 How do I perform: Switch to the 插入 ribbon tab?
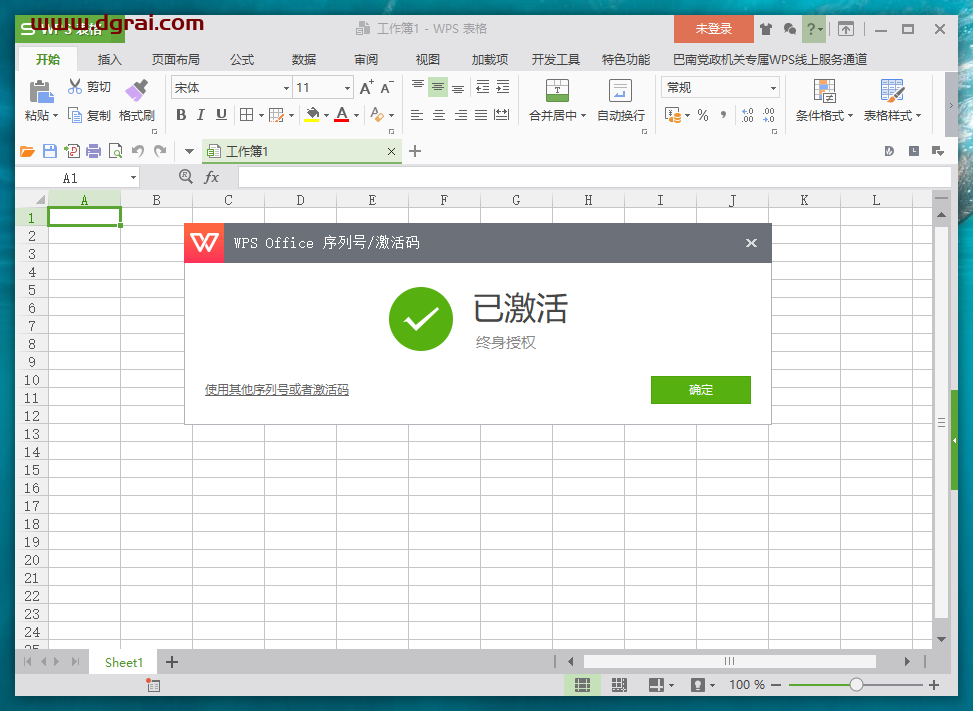pyautogui.click(x=108, y=59)
